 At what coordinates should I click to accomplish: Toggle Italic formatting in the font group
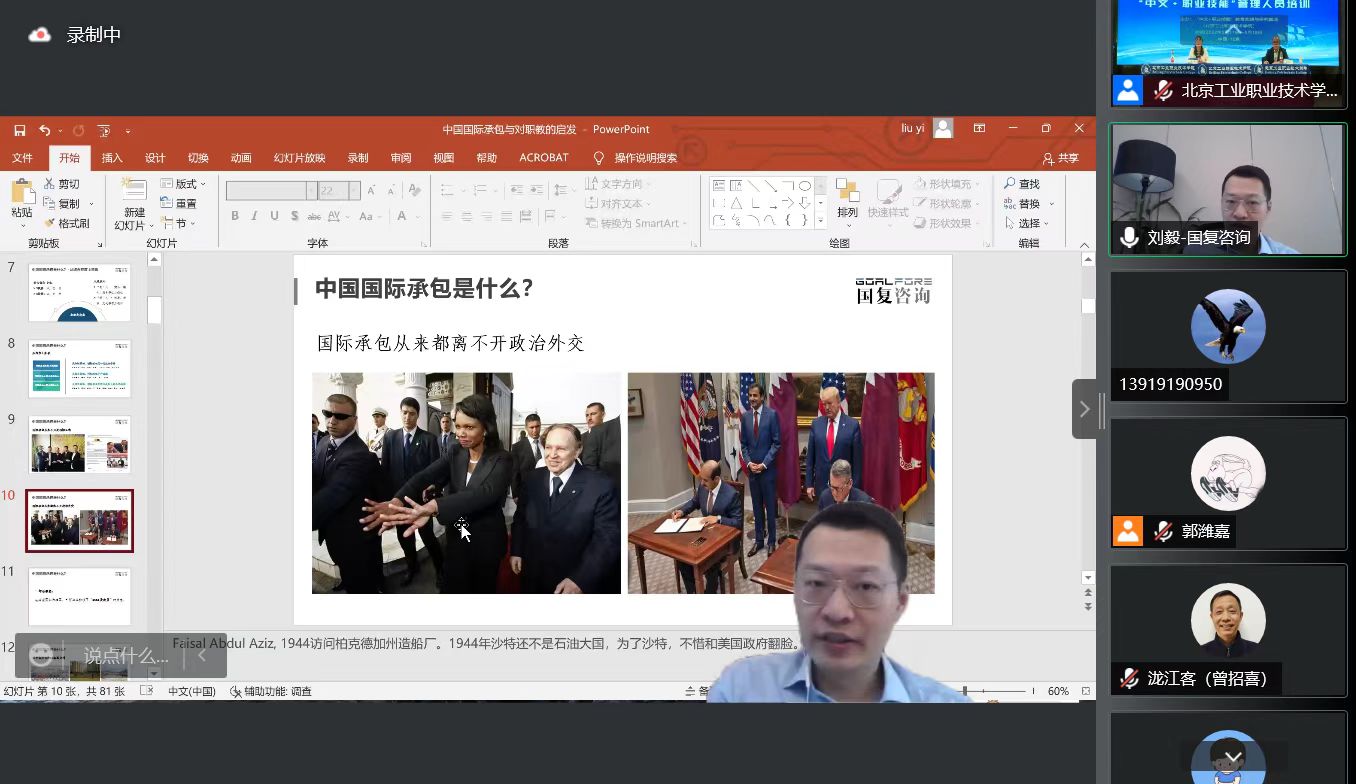click(255, 216)
